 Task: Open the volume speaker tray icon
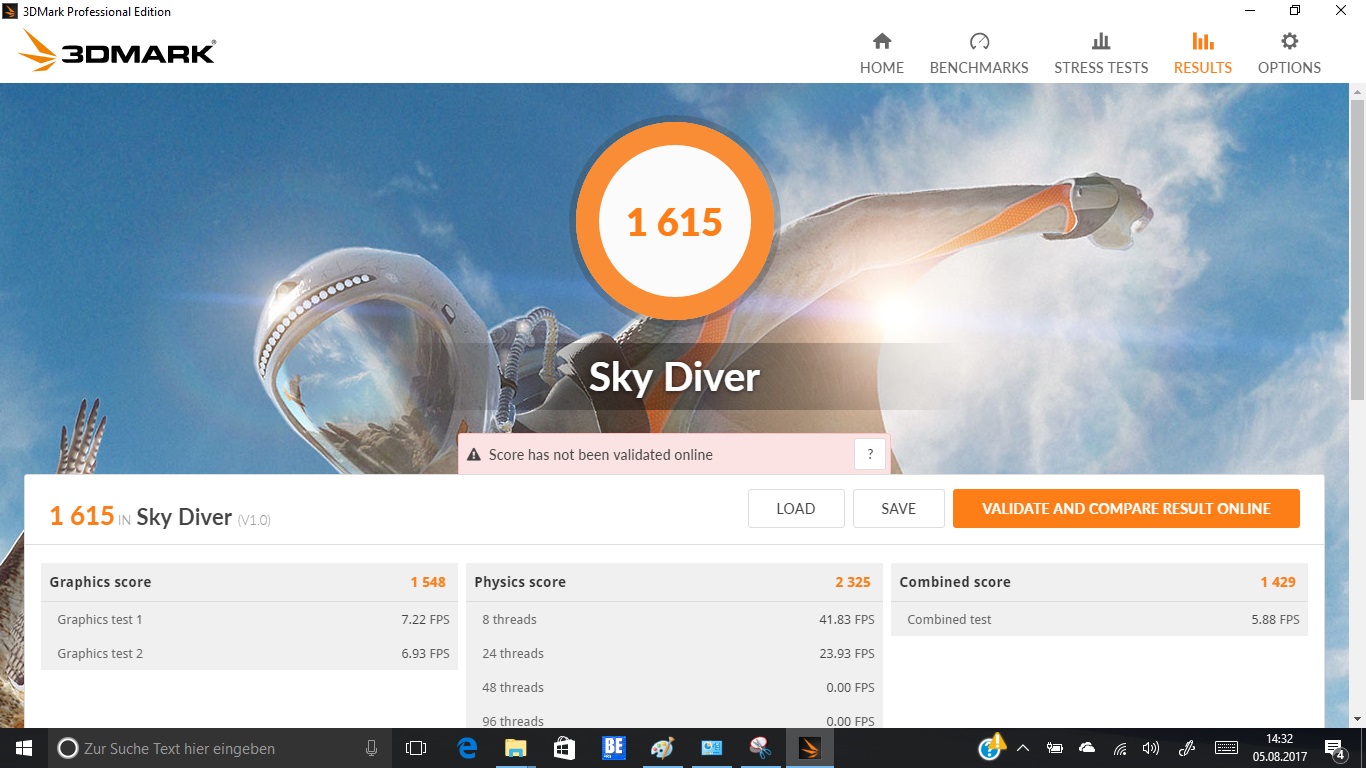click(1151, 748)
